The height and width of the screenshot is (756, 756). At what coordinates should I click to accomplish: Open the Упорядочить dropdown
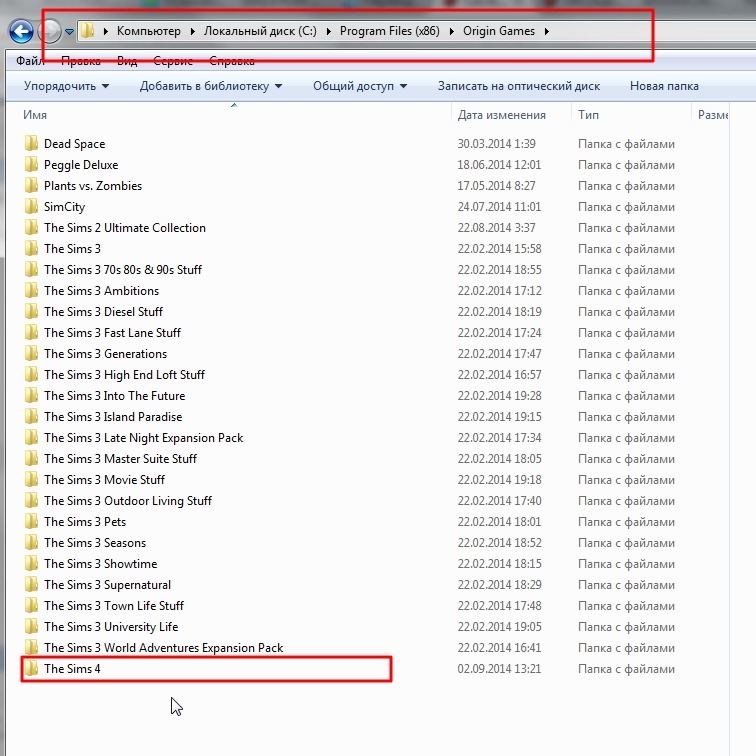[x=67, y=86]
